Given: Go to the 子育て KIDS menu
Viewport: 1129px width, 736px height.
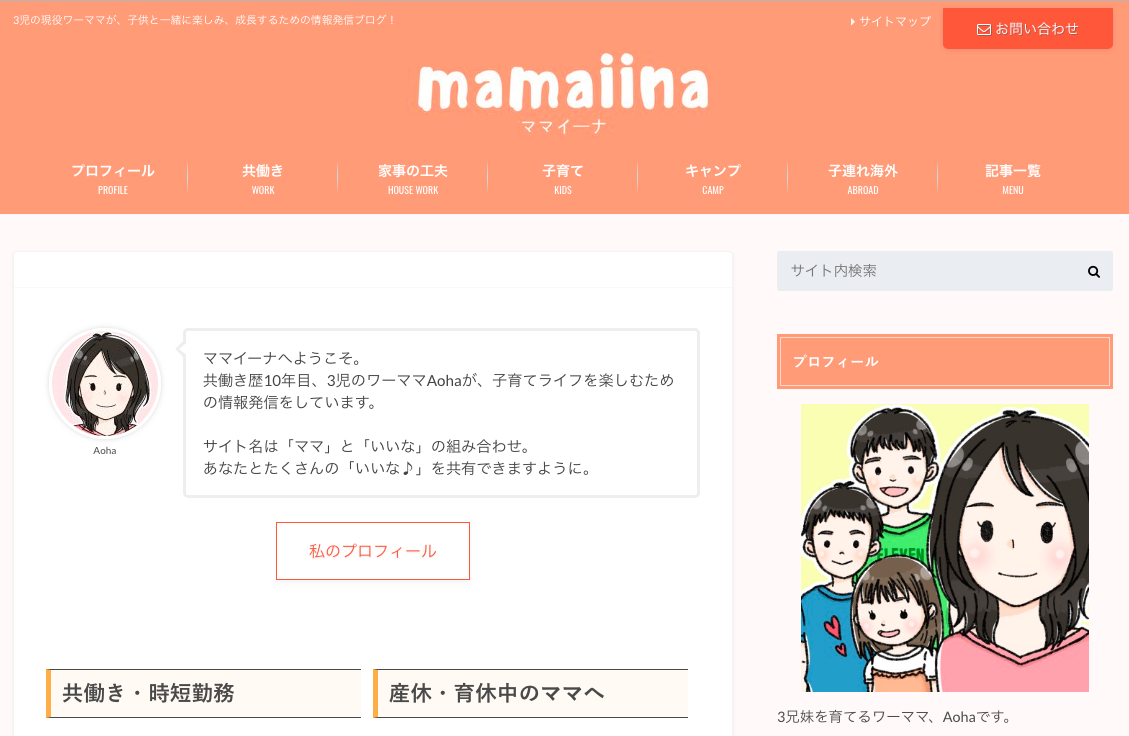Looking at the screenshot, I should (562, 179).
